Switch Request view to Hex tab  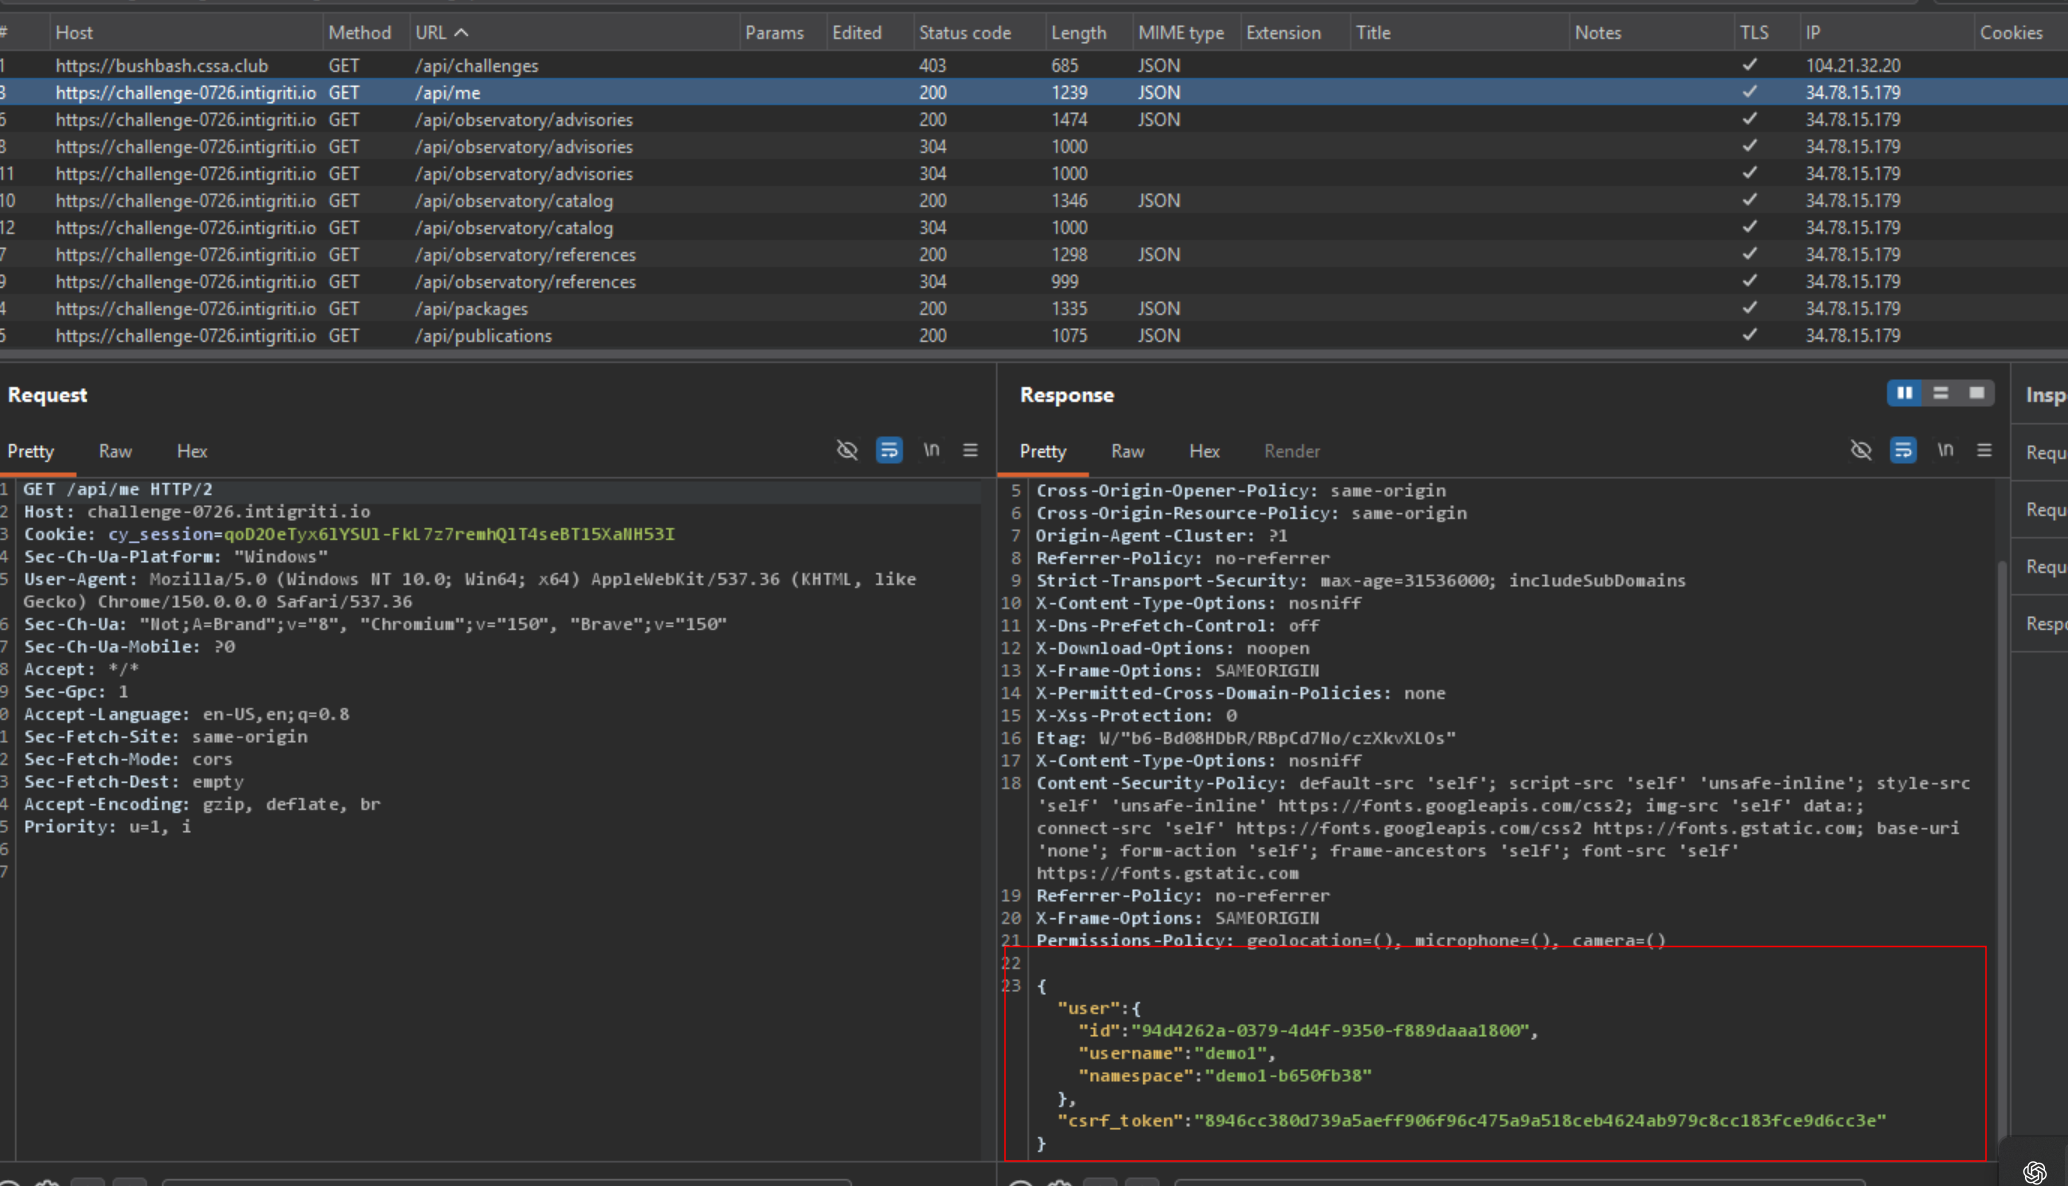[x=192, y=451]
